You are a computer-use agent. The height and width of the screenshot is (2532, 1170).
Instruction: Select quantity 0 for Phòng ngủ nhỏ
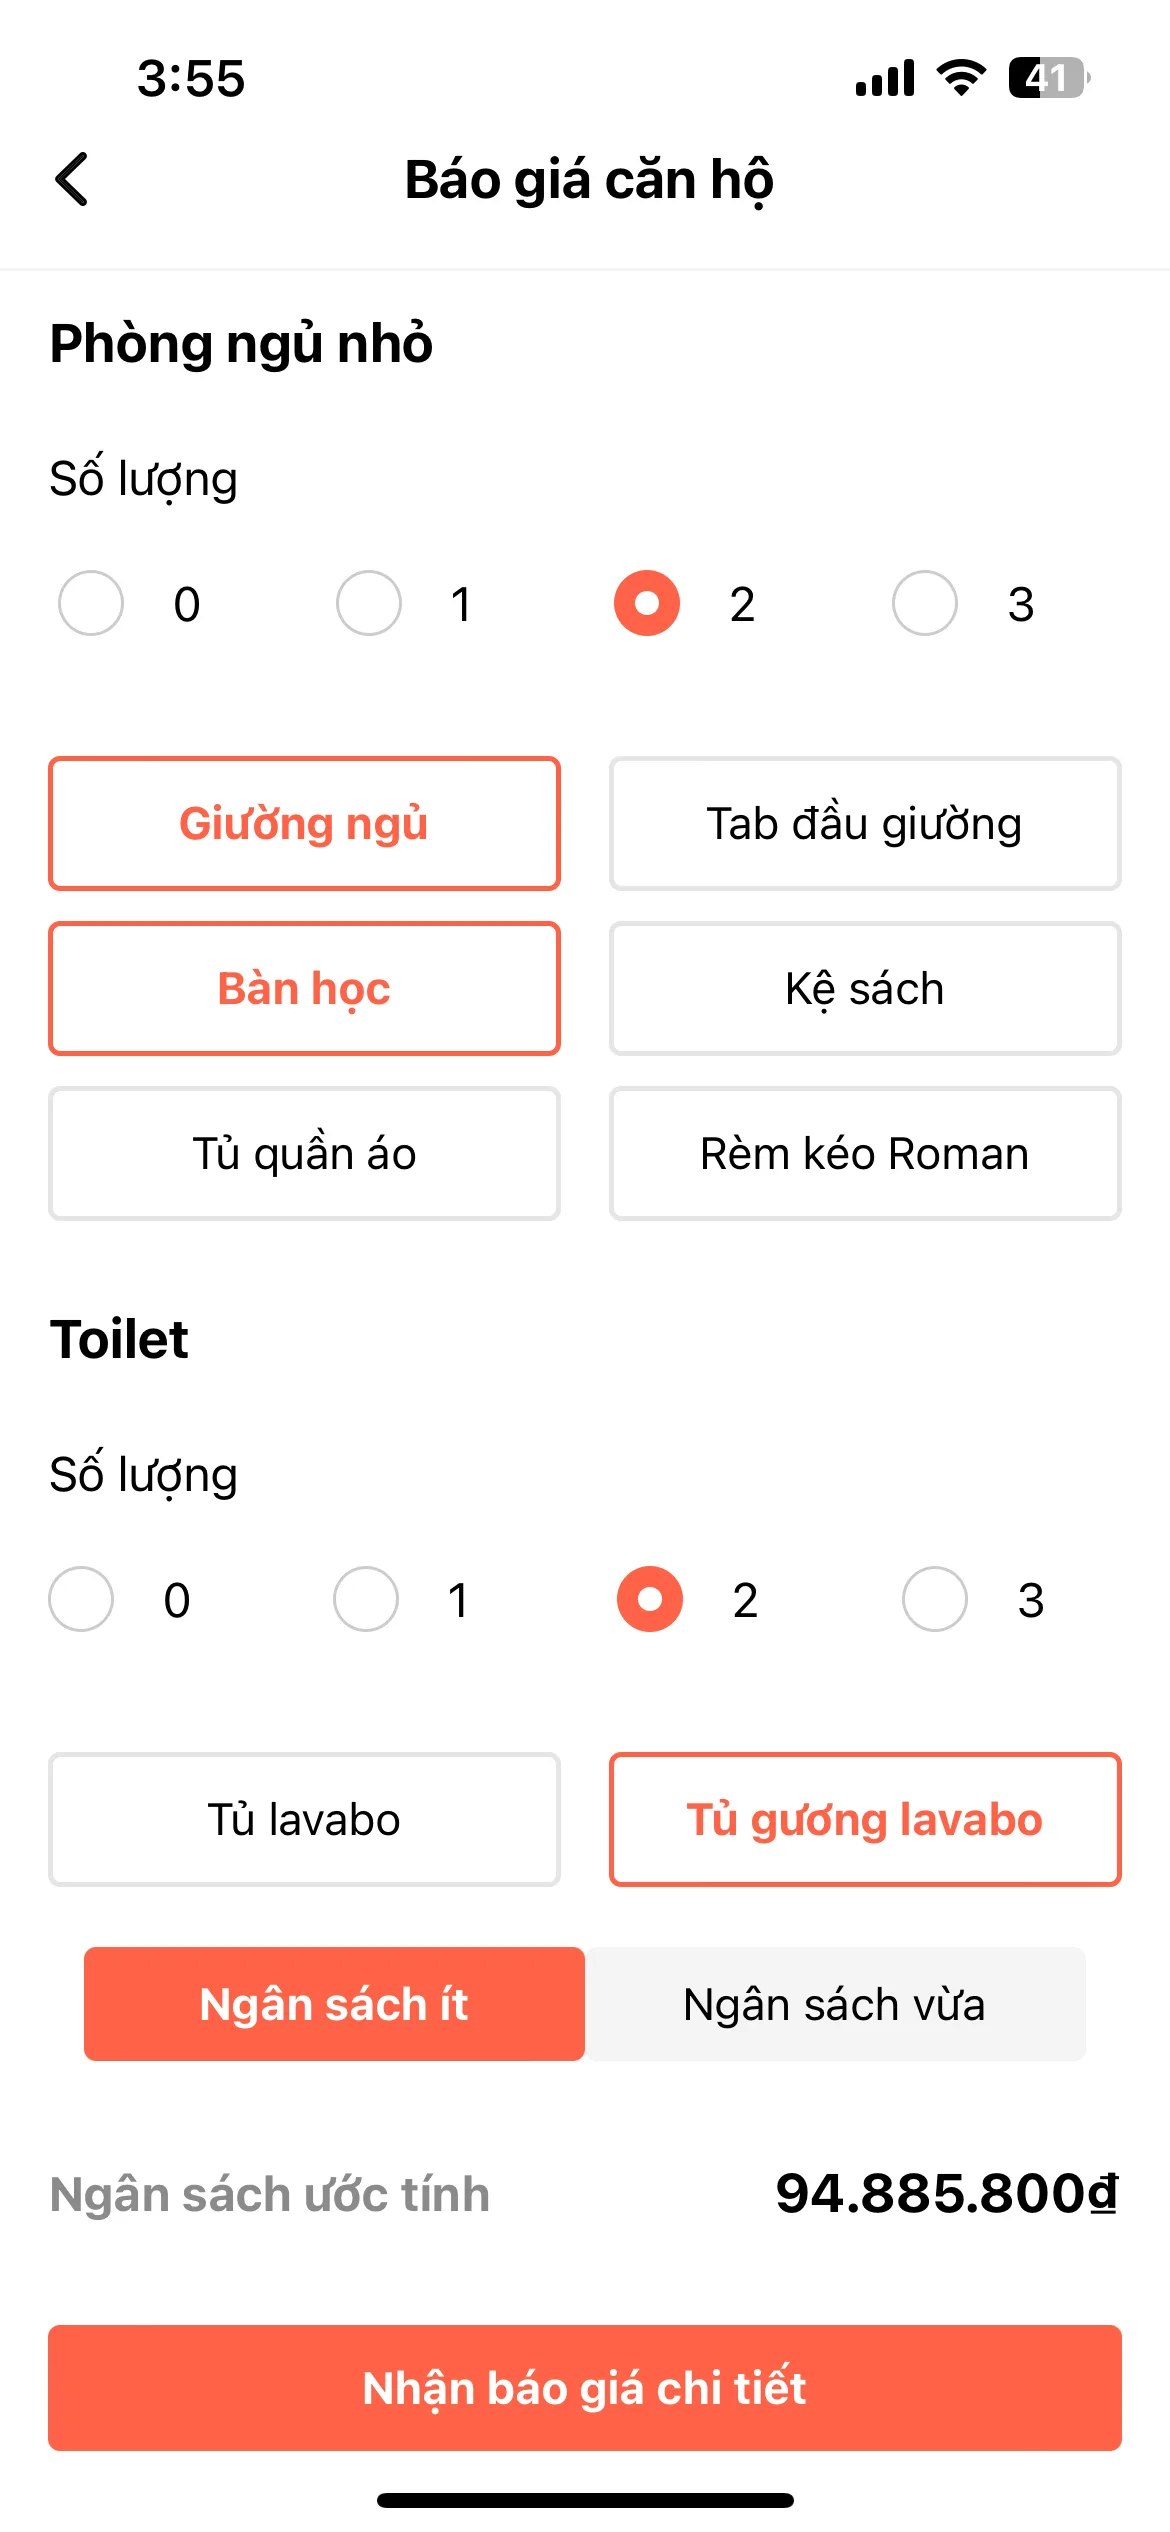pos(91,603)
